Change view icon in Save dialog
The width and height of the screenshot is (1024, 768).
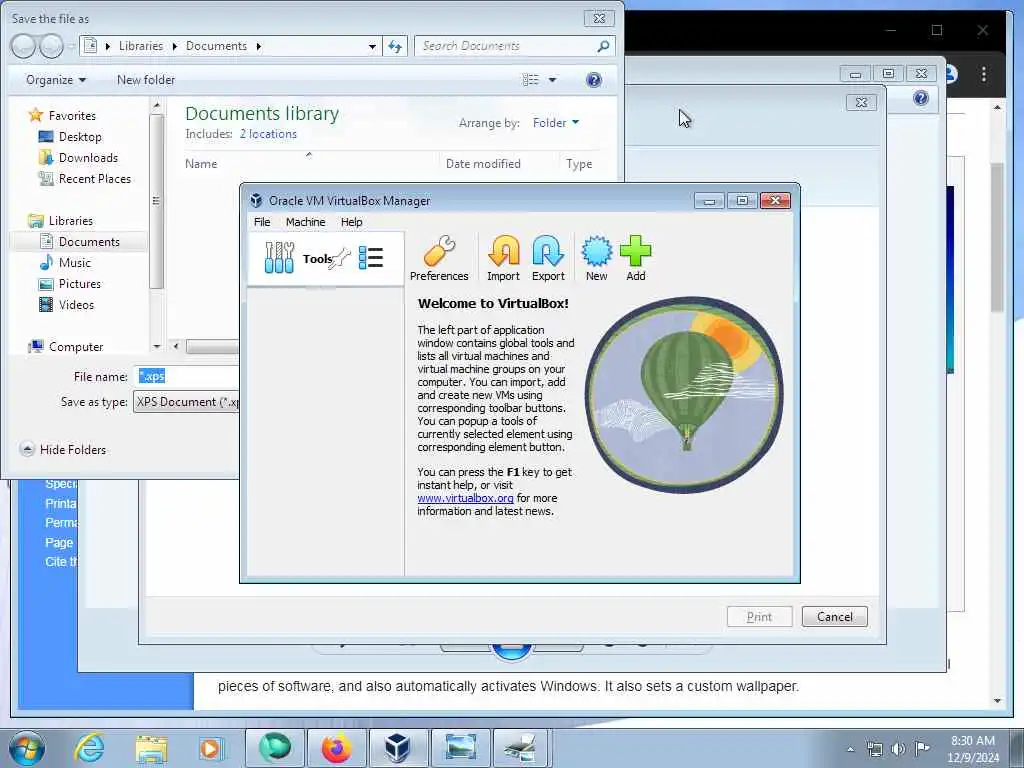pos(530,80)
